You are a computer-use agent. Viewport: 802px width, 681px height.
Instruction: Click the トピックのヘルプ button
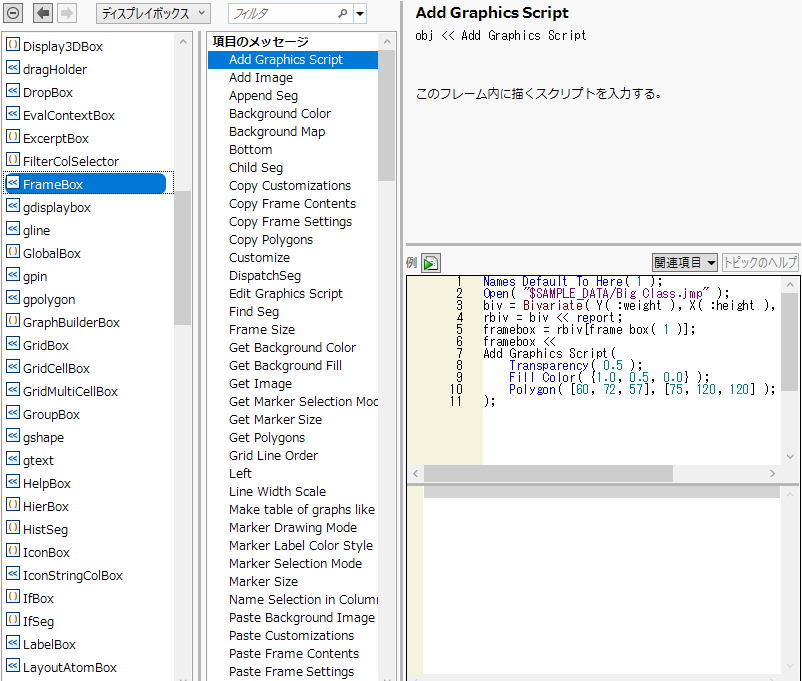click(760, 263)
